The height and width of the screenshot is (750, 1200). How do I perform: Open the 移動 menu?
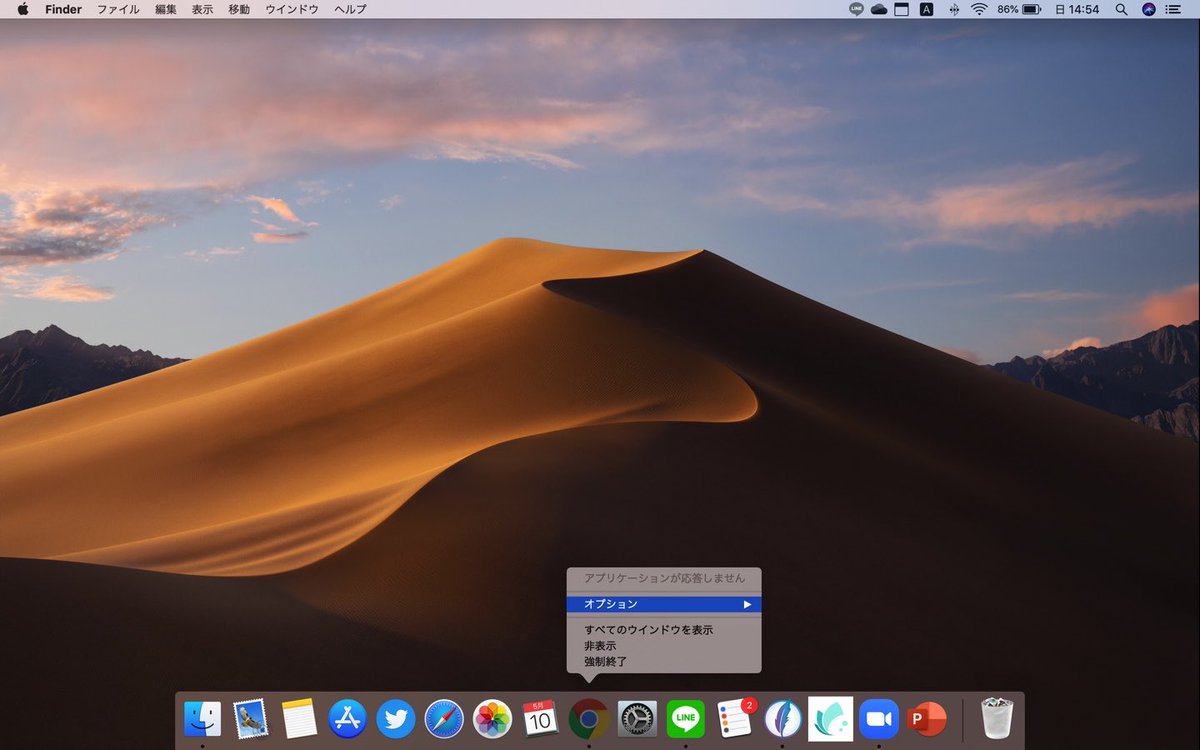[239, 9]
